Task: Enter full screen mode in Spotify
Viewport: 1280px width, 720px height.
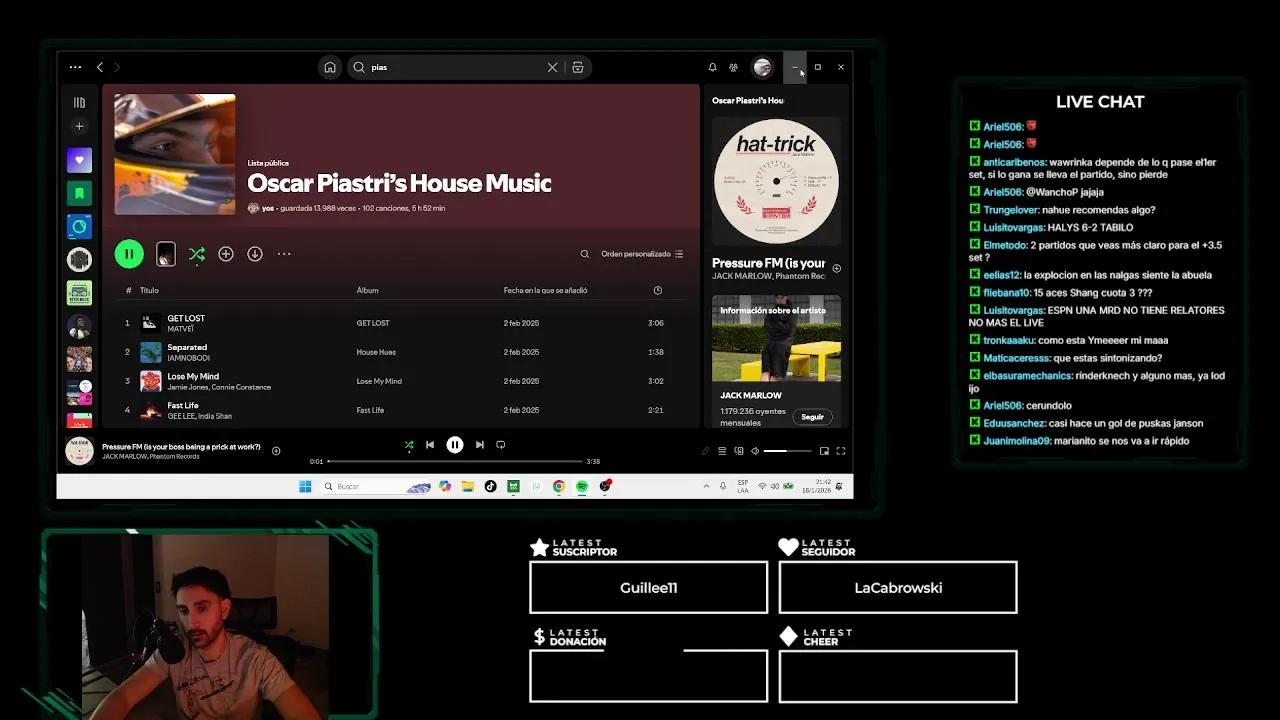Action: click(x=841, y=451)
